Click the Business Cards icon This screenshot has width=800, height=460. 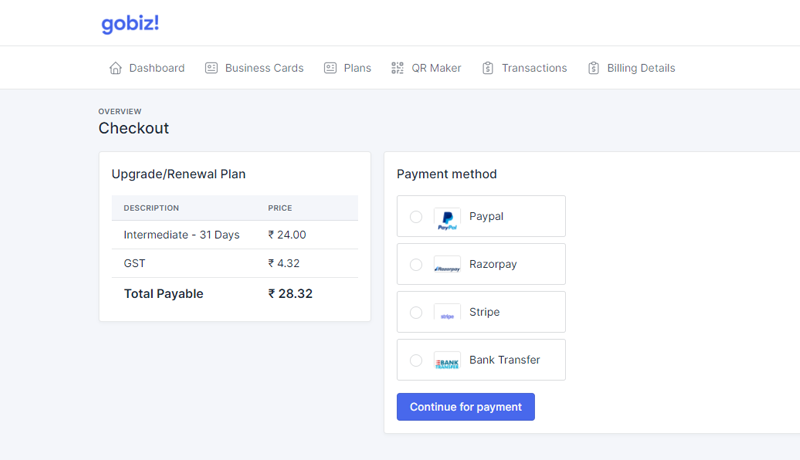pyautogui.click(x=211, y=68)
